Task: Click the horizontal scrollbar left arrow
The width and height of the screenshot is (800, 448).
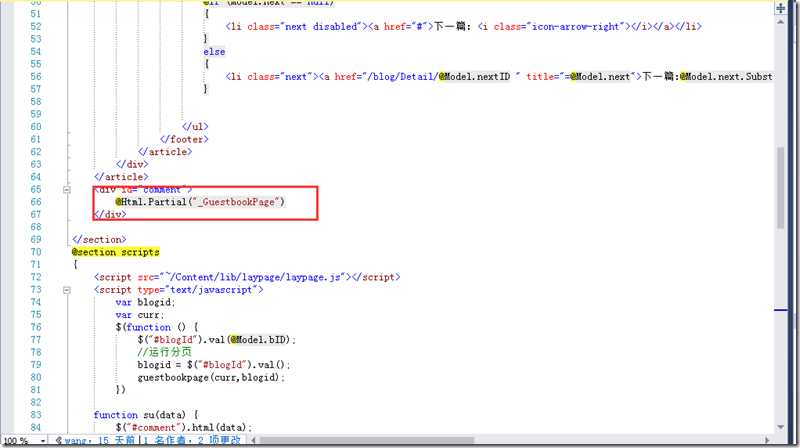Action: (x=253, y=440)
